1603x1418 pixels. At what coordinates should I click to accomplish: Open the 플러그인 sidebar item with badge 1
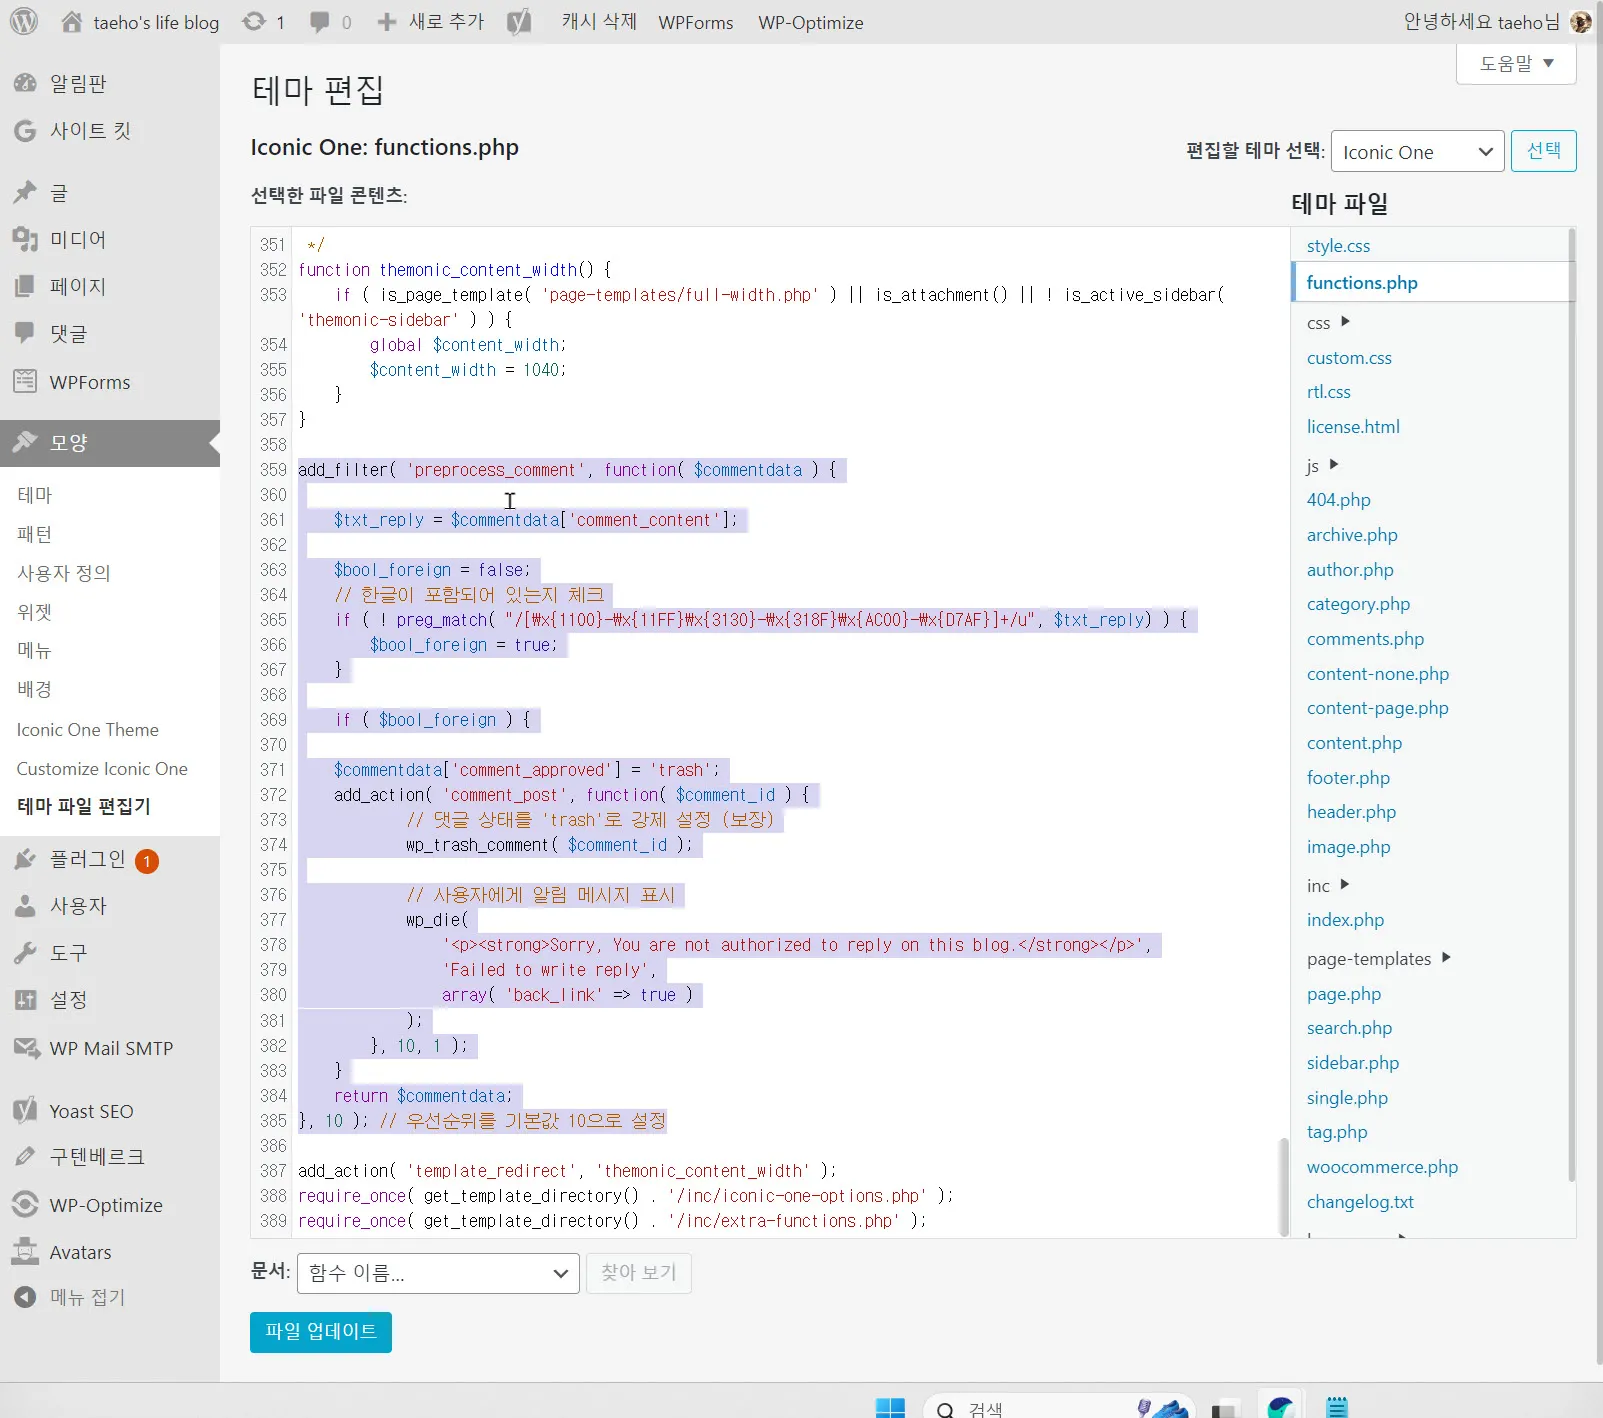tap(88, 859)
